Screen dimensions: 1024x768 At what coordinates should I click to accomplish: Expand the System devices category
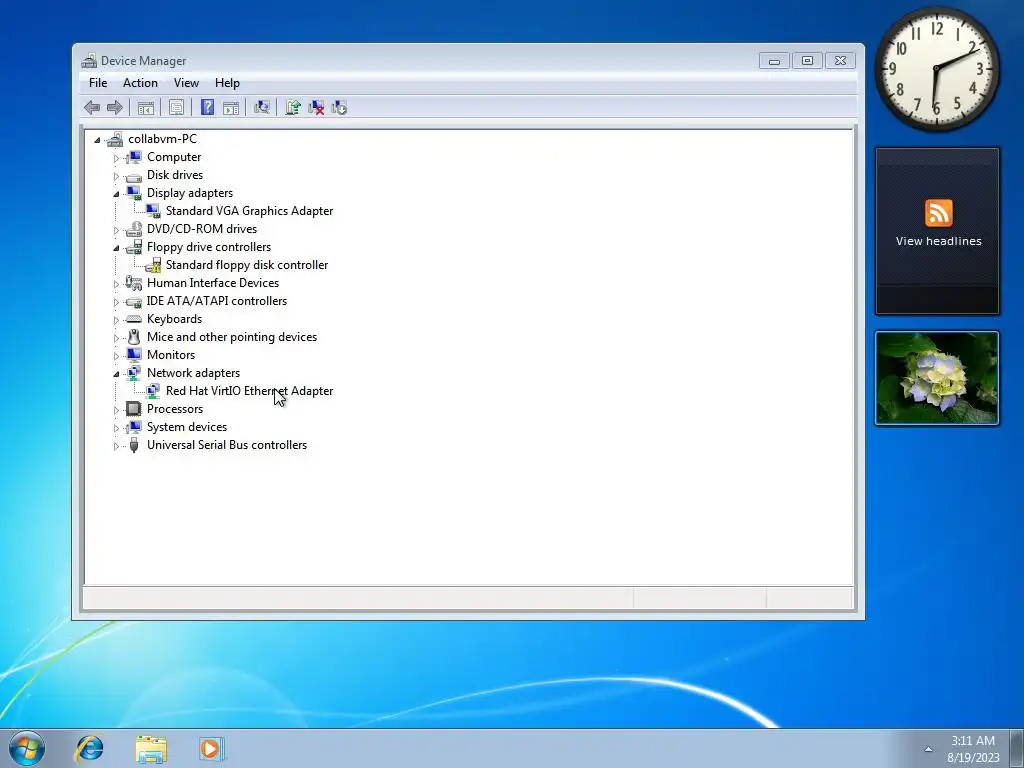[116, 428]
